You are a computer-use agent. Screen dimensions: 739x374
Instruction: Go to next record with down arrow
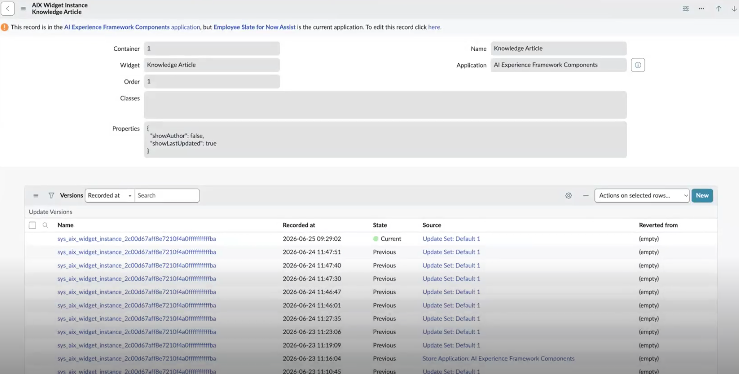coord(734,8)
